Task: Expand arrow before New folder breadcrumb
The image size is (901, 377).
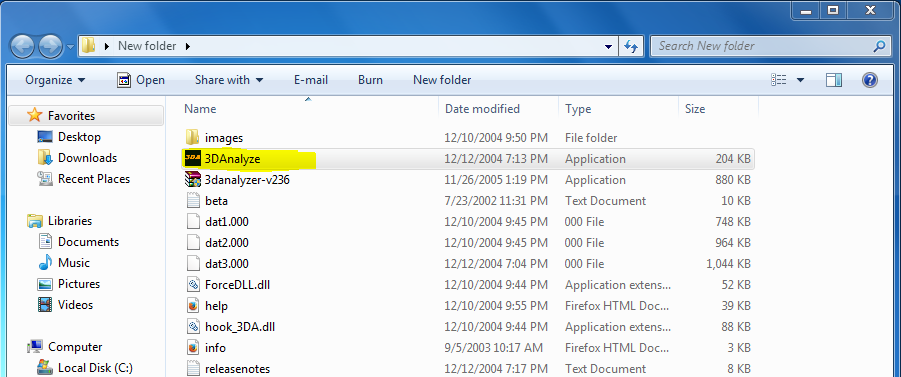Action: click(x=106, y=46)
